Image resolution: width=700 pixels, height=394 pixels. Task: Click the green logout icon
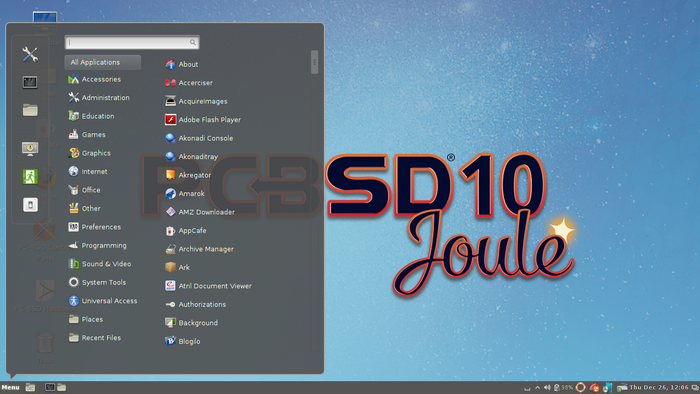(30, 177)
